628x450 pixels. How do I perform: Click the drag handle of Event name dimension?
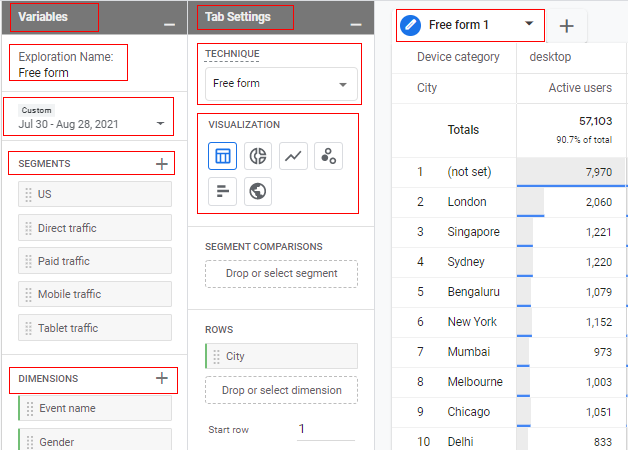point(30,408)
